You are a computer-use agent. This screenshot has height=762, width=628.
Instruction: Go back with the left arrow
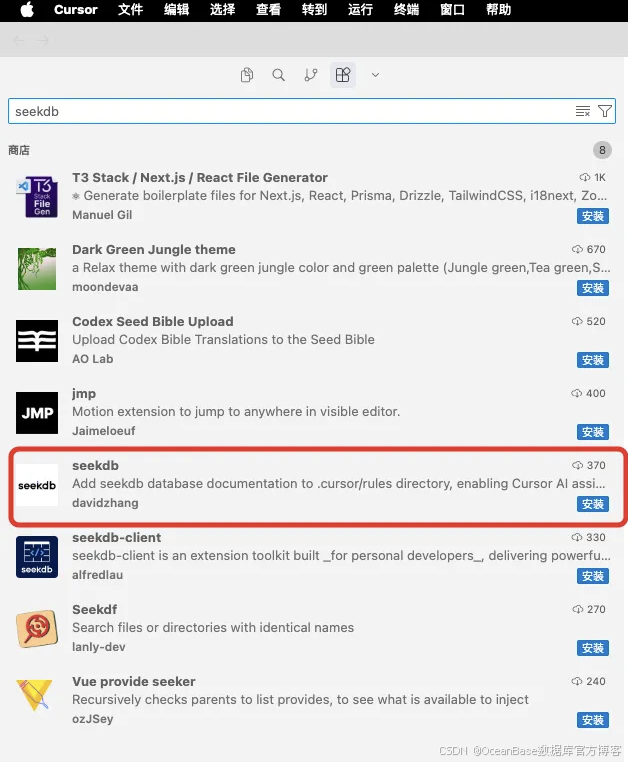(x=19, y=40)
